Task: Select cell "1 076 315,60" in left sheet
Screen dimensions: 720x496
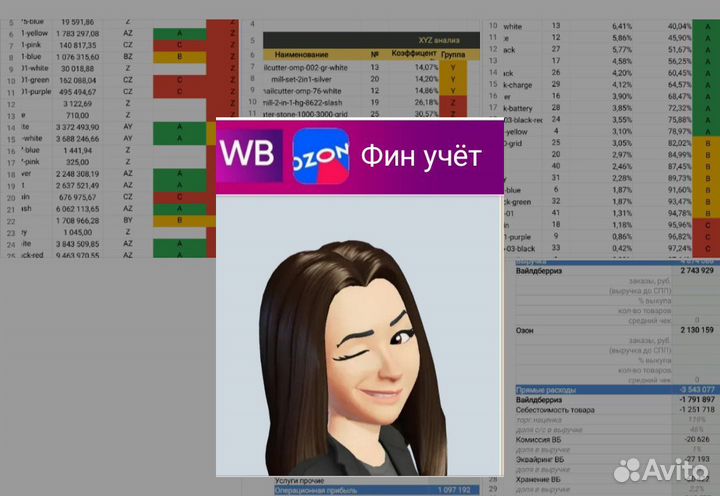Action: click(78, 57)
